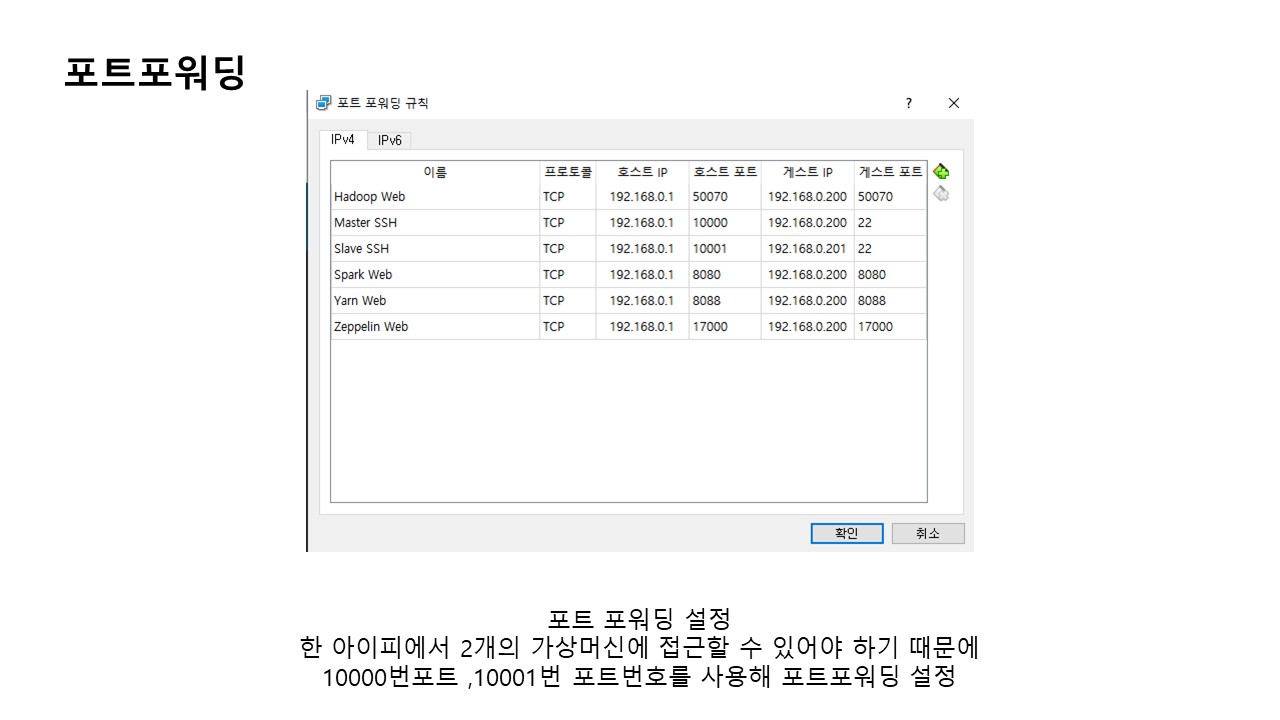Image resolution: width=1280 pixels, height=720 pixels.
Task: Click the help question mark button
Action: click(x=909, y=103)
